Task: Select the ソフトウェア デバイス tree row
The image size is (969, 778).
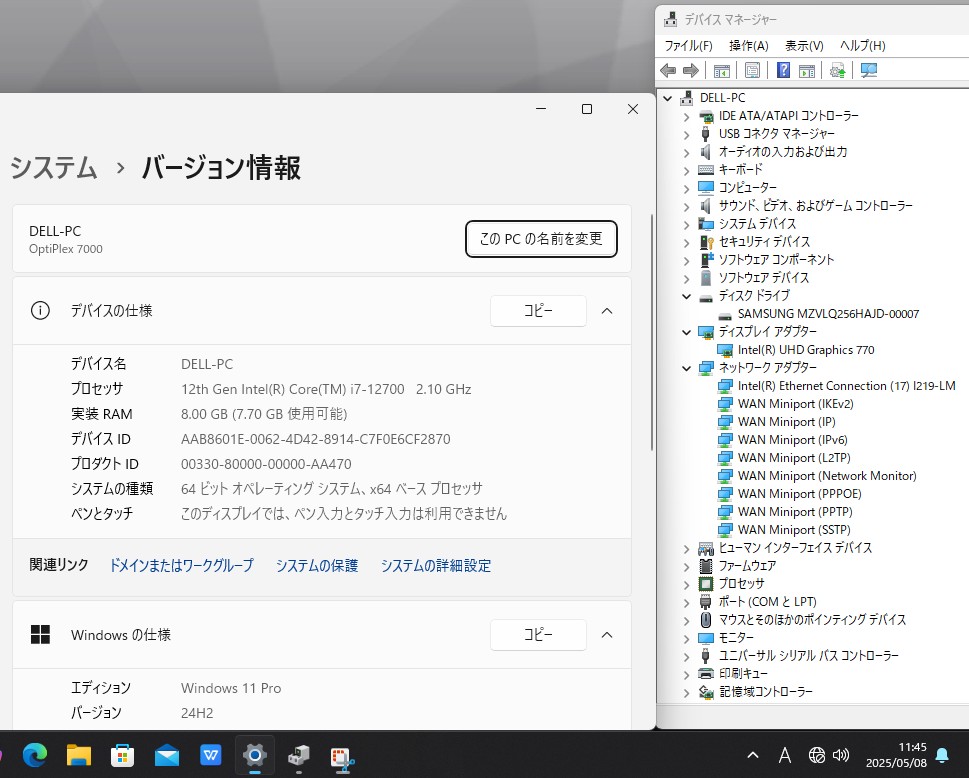Action: pos(763,277)
